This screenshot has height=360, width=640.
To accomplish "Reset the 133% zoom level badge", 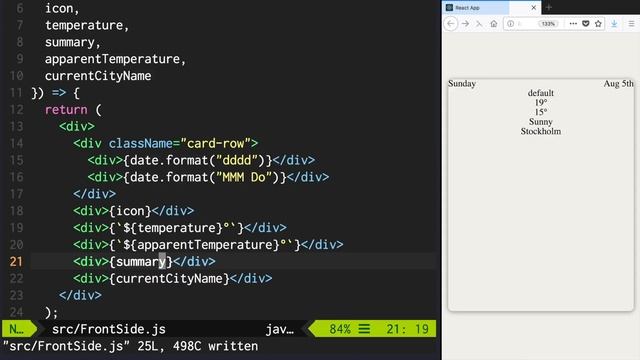I will (x=548, y=24).
